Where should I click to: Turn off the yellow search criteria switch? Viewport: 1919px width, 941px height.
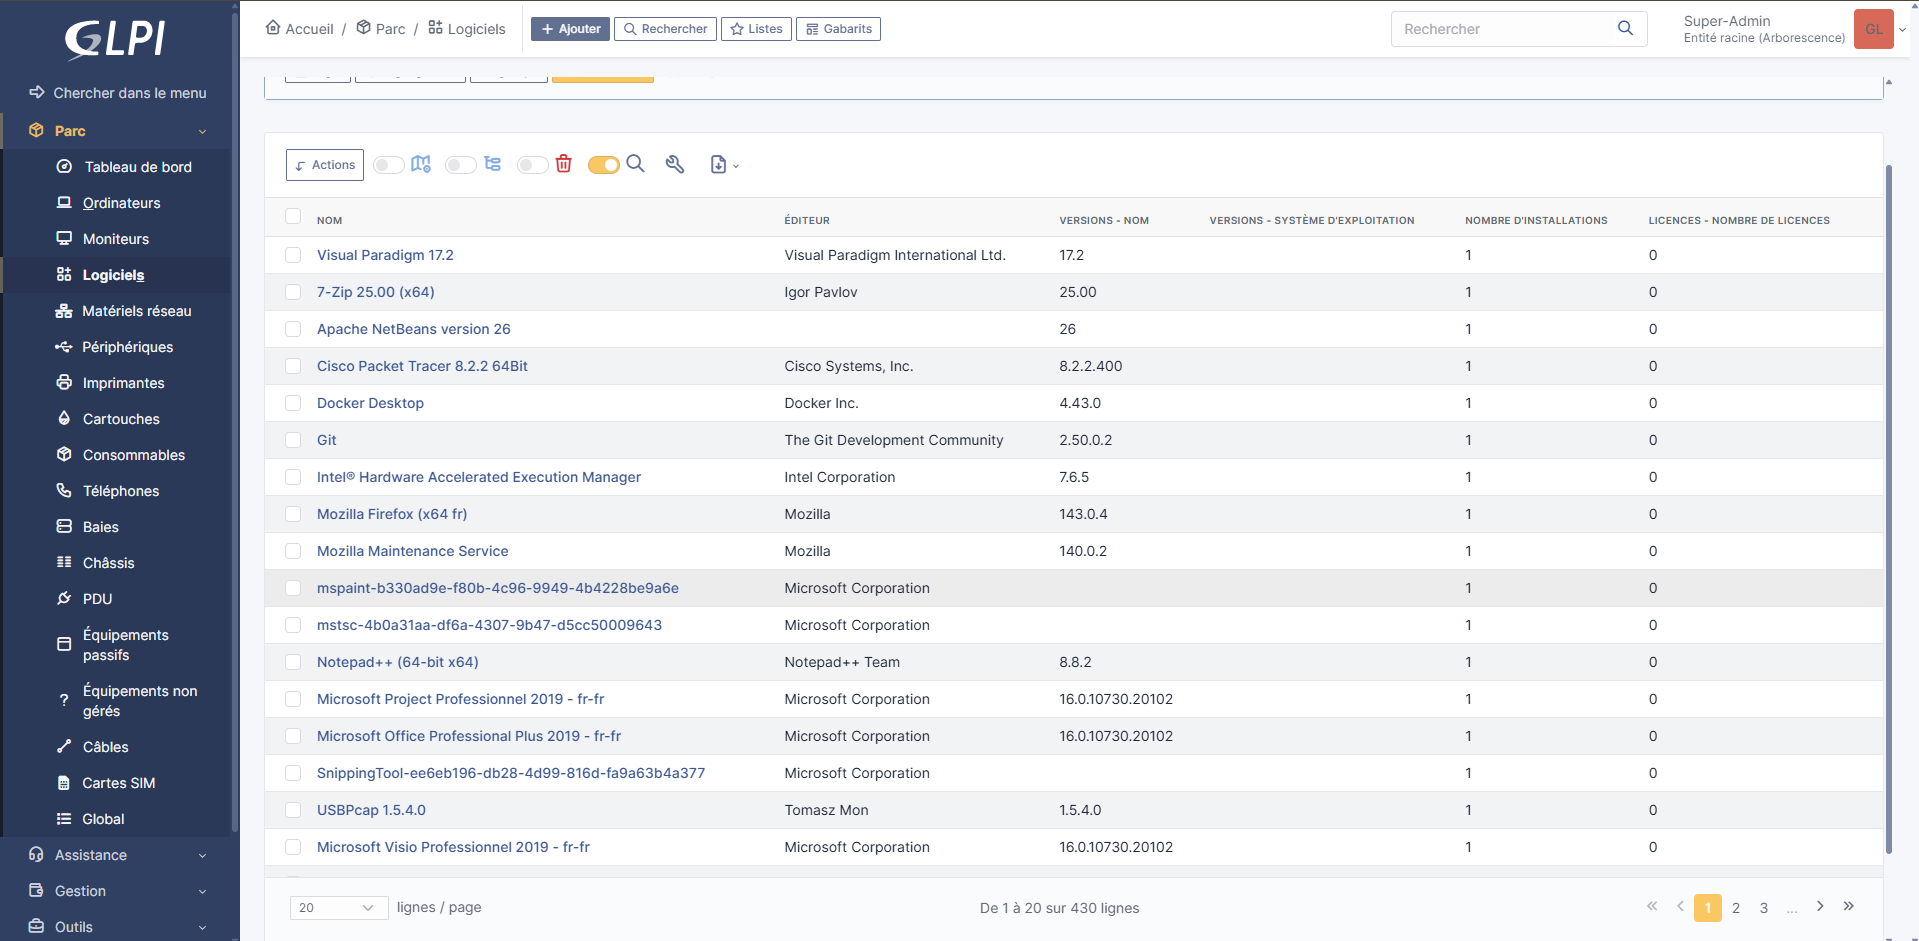click(604, 165)
